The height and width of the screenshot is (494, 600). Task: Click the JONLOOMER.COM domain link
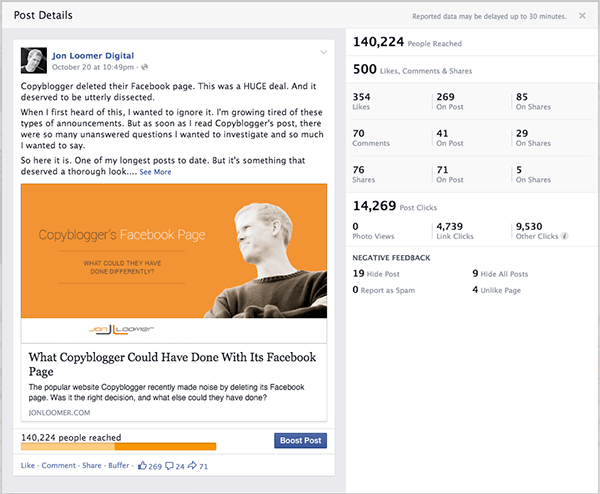coord(59,413)
